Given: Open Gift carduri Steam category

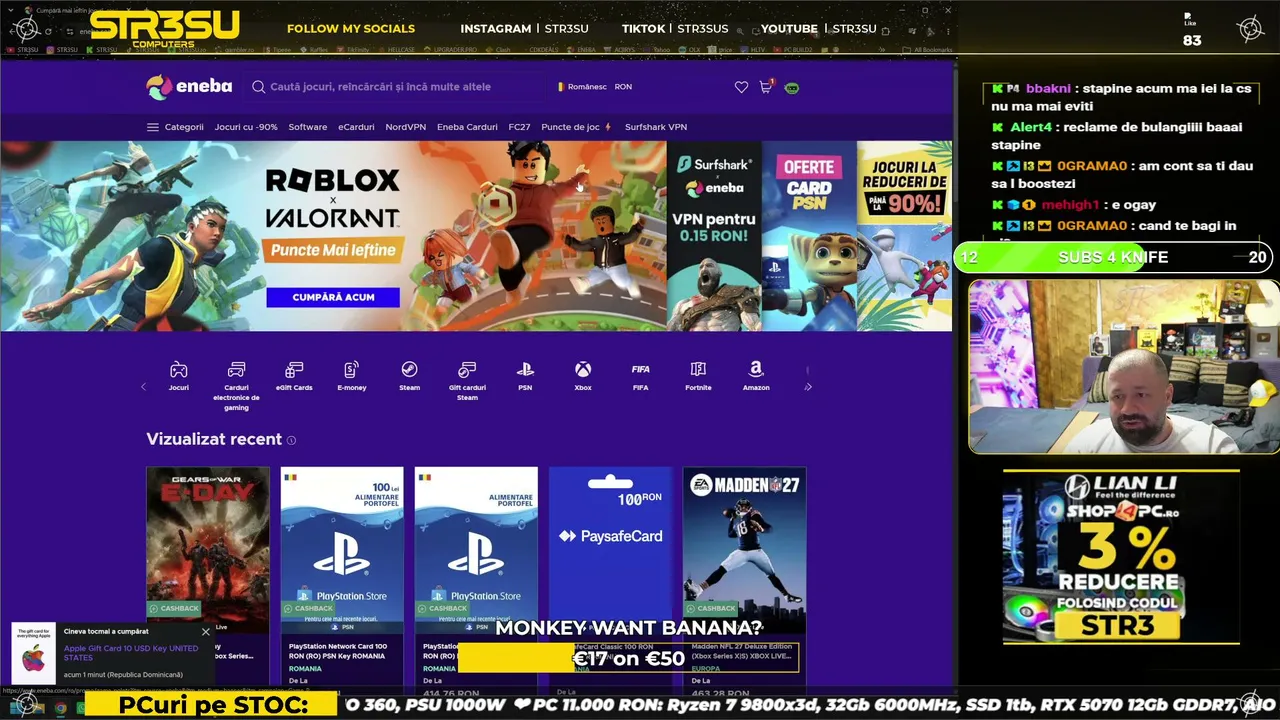Looking at the screenshot, I should [x=467, y=380].
